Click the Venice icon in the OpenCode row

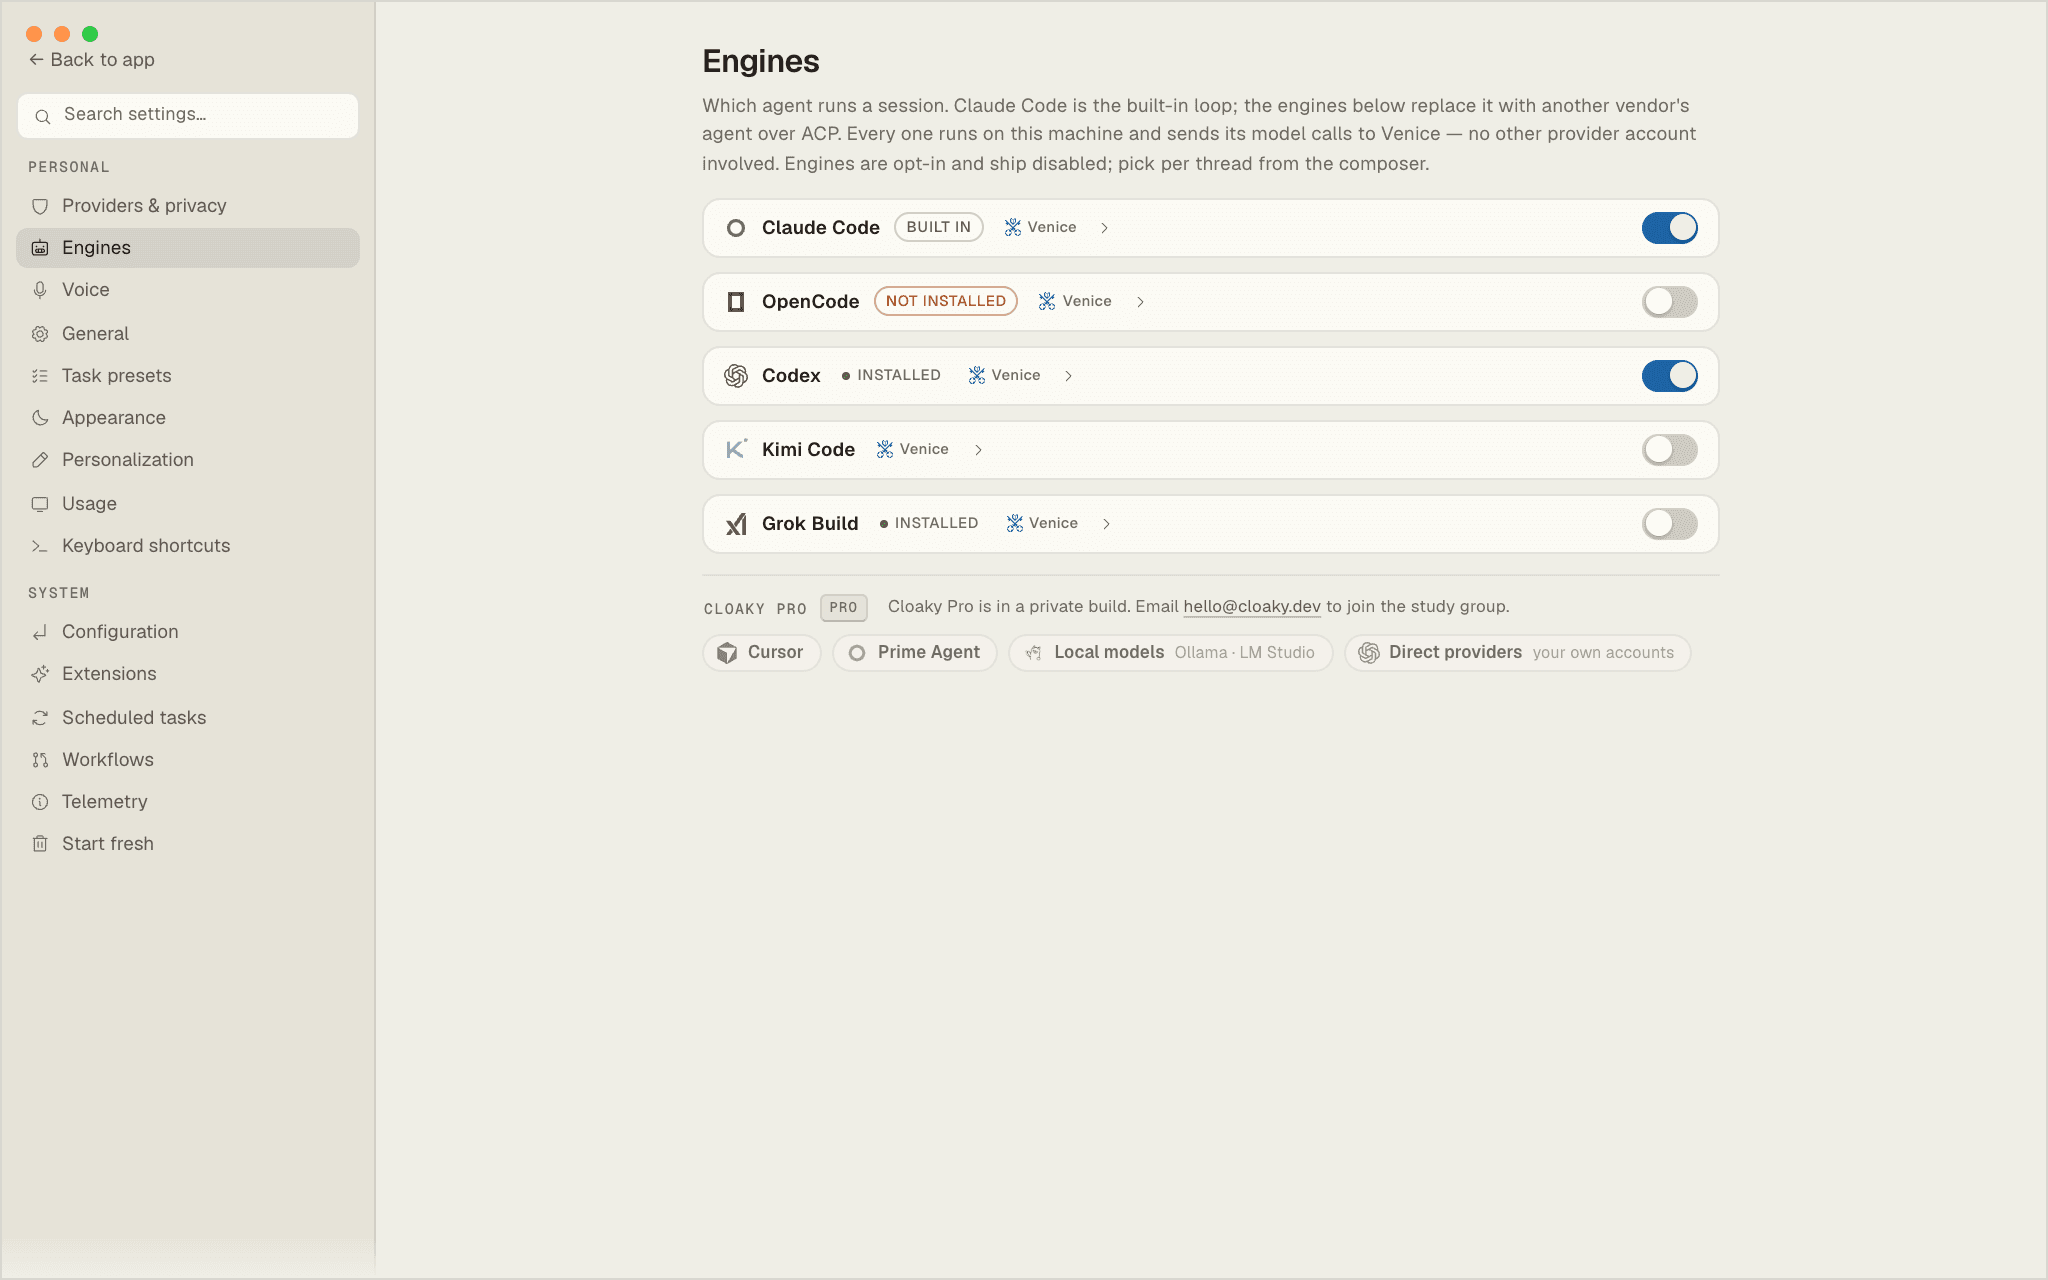(x=1047, y=302)
